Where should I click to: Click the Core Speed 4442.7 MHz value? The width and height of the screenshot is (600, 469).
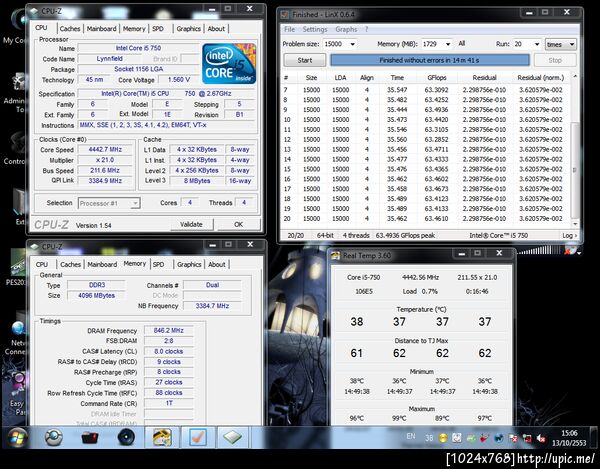pyautogui.click(x=105, y=150)
